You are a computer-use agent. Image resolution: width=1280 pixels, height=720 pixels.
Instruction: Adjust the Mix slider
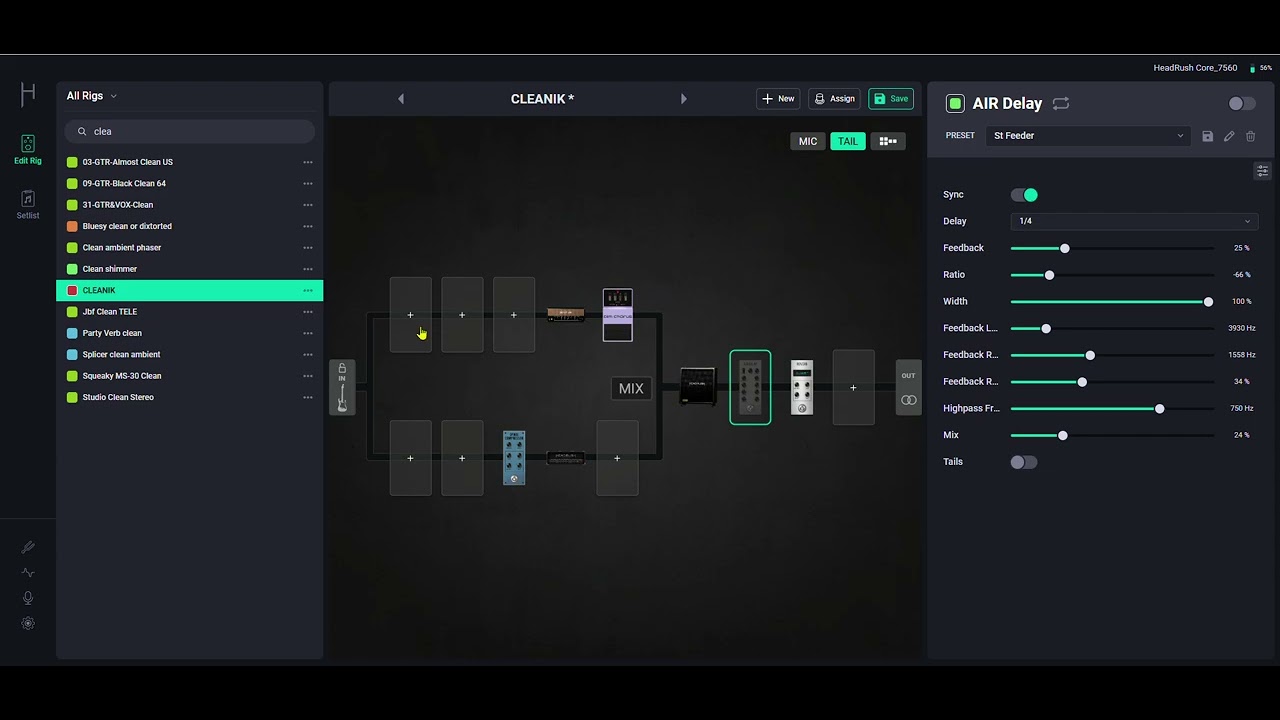tap(1112, 436)
